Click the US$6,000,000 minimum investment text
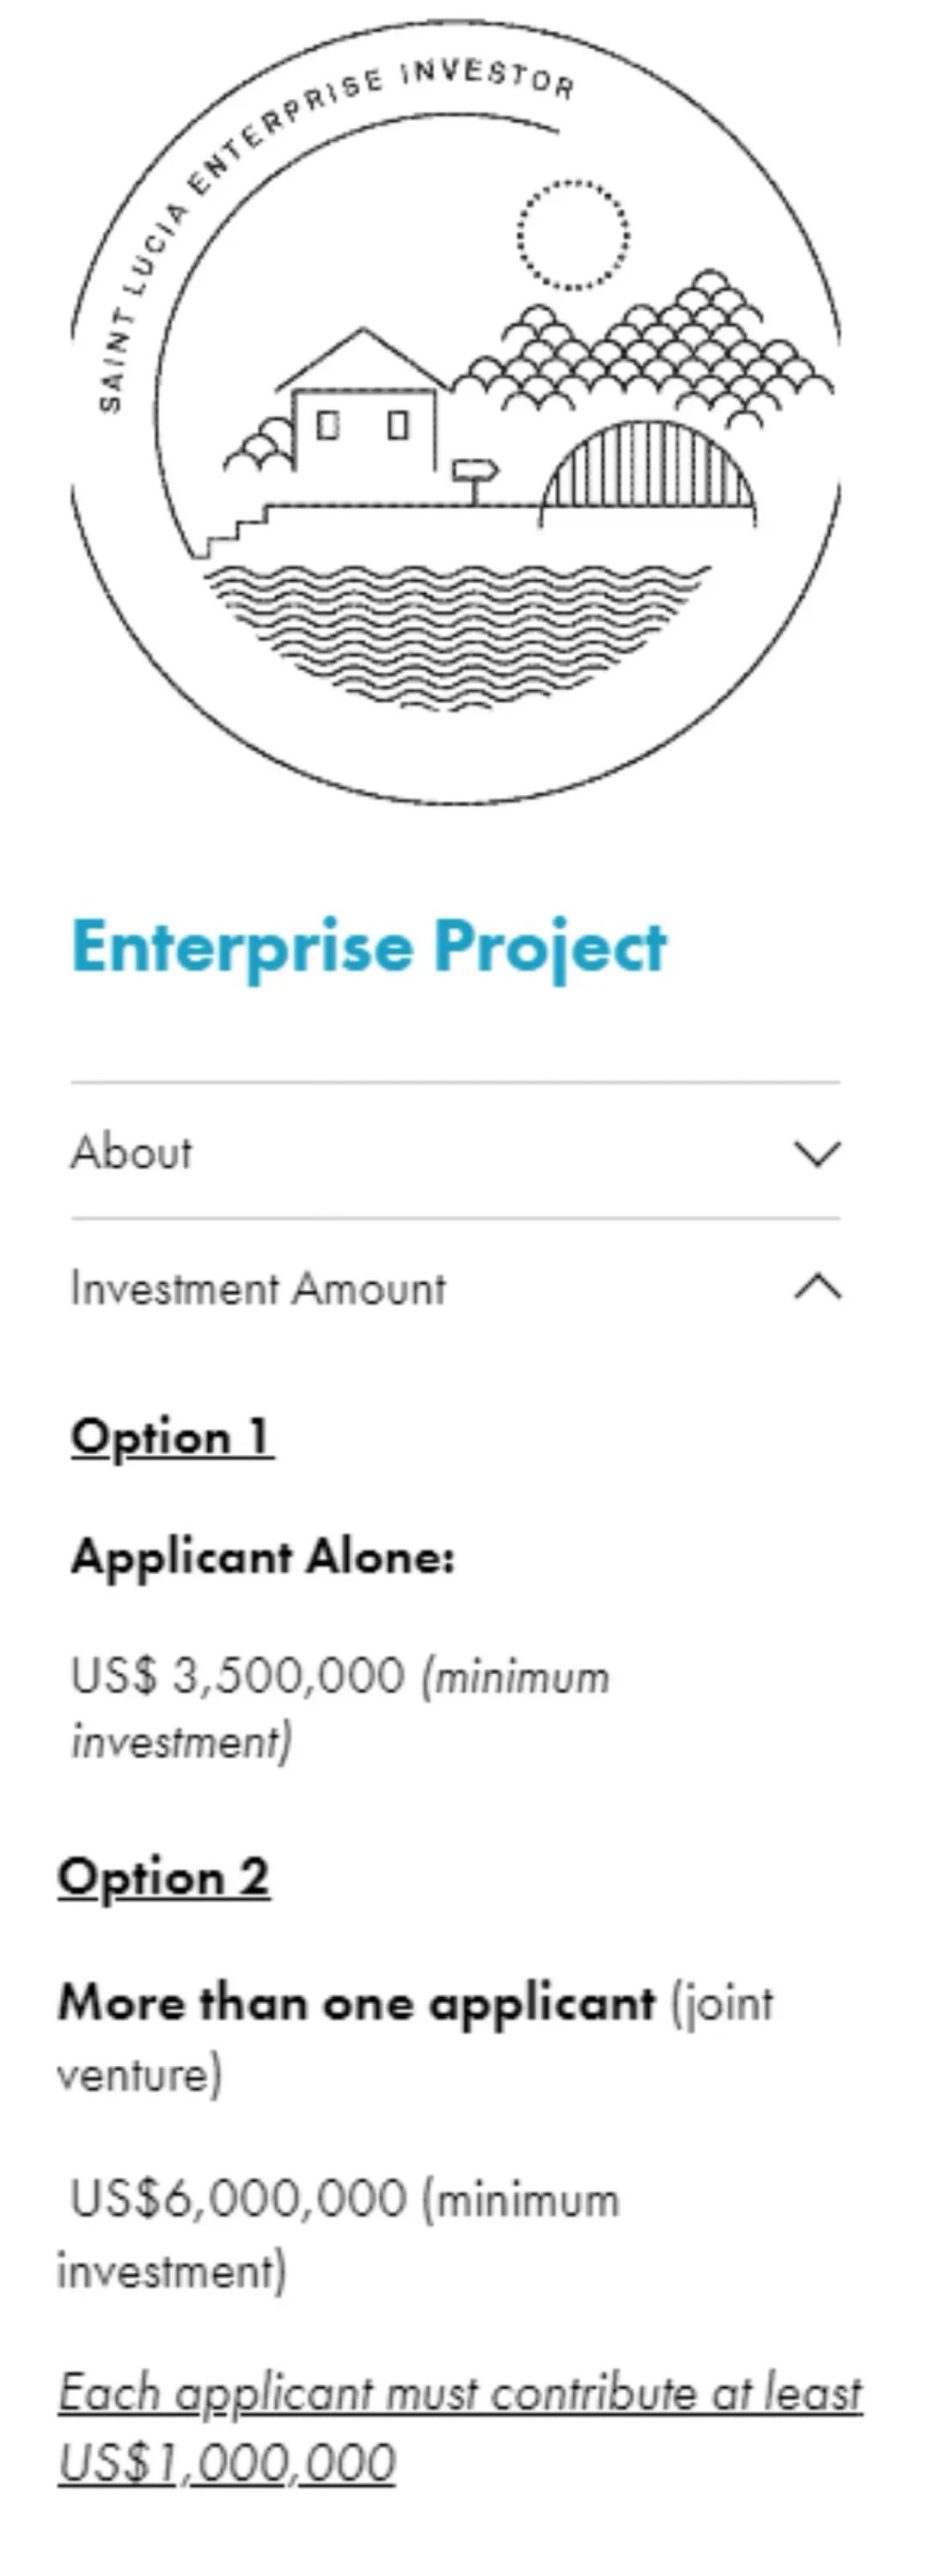 click(x=338, y=2234)
